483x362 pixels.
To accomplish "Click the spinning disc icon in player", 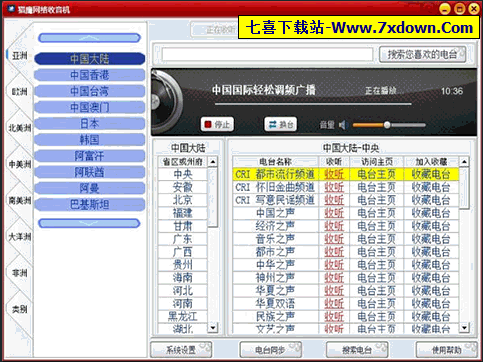I will click(166, 101).
